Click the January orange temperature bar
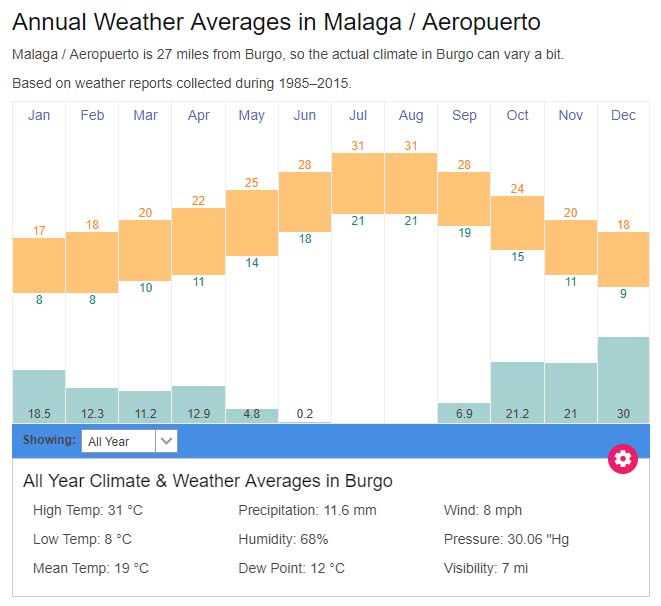Screen dimensions: 661x606 (39, 265)
